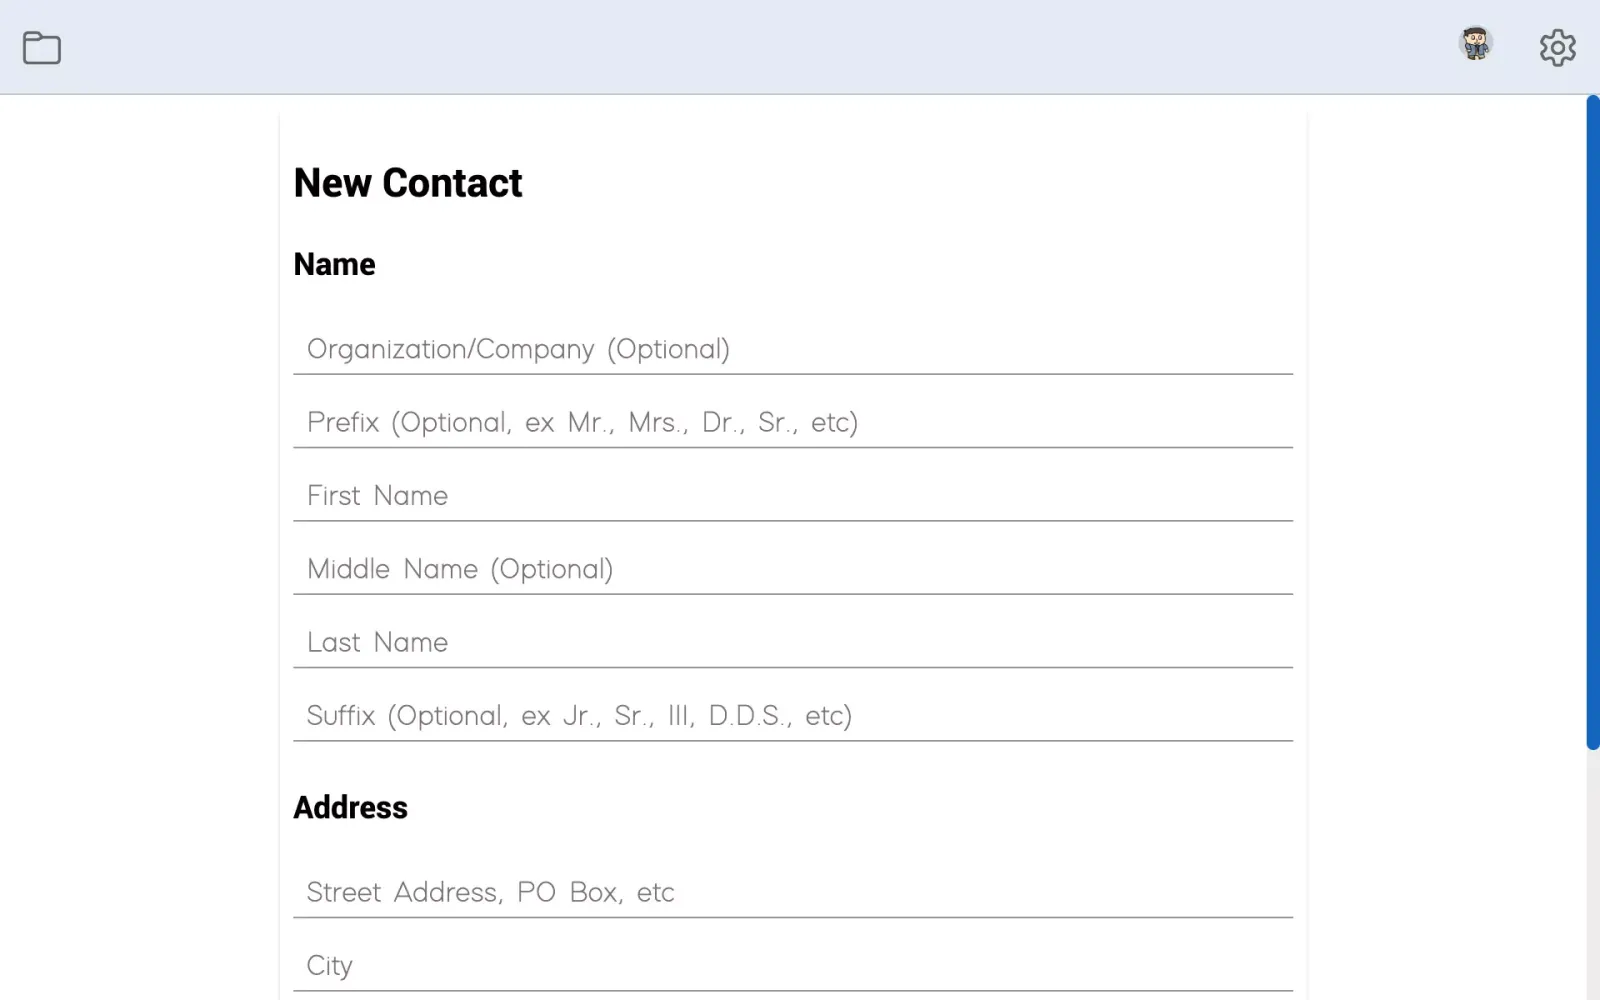The width and height of the screenshot is (1600, 1000).
Task: Focus the Street Address, PO Box field
Action: 792,892
